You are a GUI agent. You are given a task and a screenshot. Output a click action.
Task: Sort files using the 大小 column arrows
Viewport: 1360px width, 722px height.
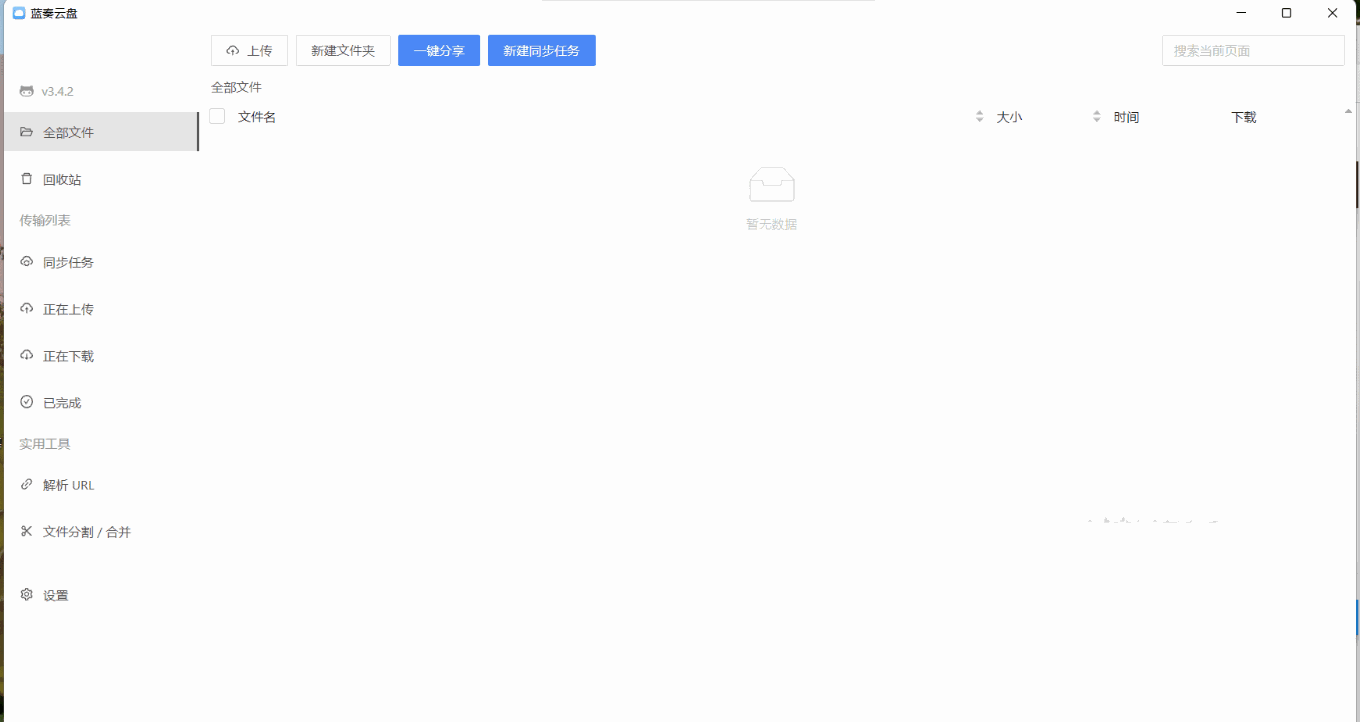(x=1096, y=117)
